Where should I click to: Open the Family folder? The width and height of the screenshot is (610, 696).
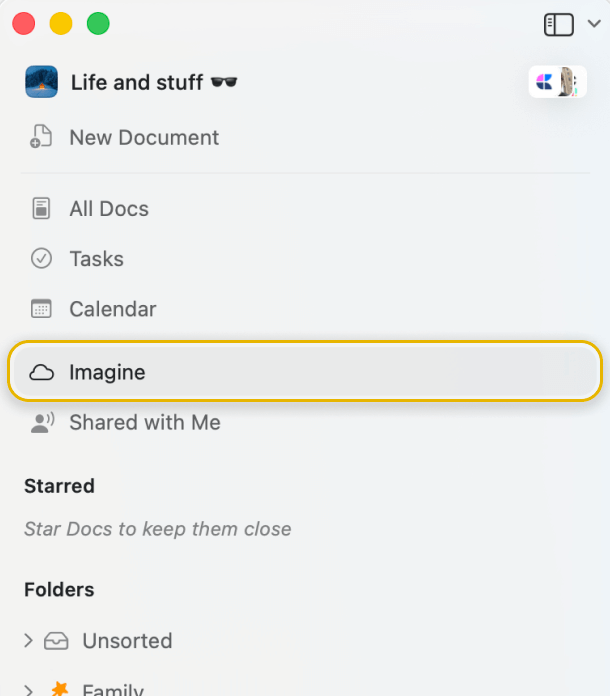pos(113,690)
